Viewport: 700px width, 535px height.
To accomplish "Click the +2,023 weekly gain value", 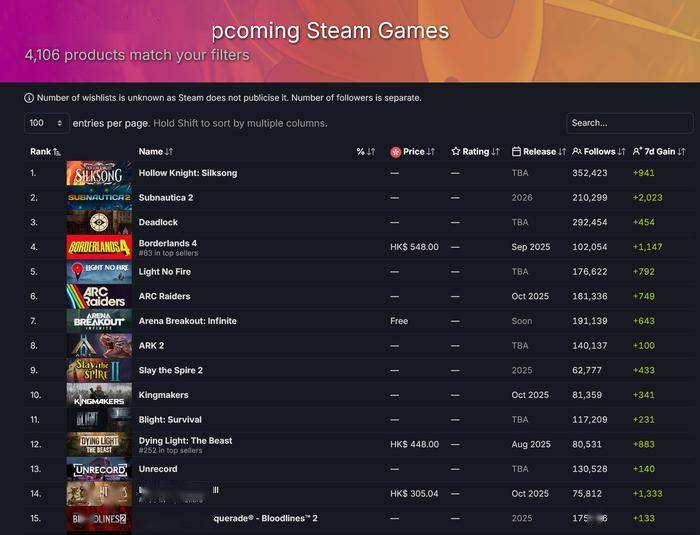I will pyautogui.click(x=647, y=197).
